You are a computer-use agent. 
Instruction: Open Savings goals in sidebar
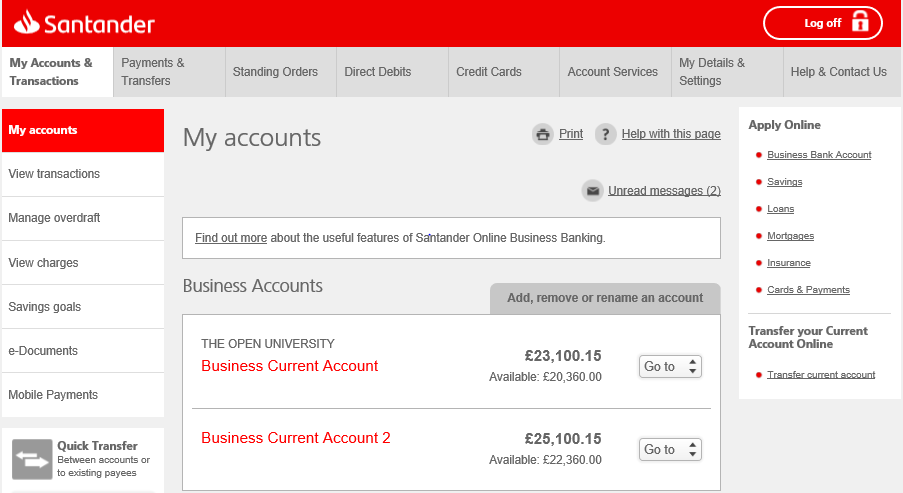(83, 307)
